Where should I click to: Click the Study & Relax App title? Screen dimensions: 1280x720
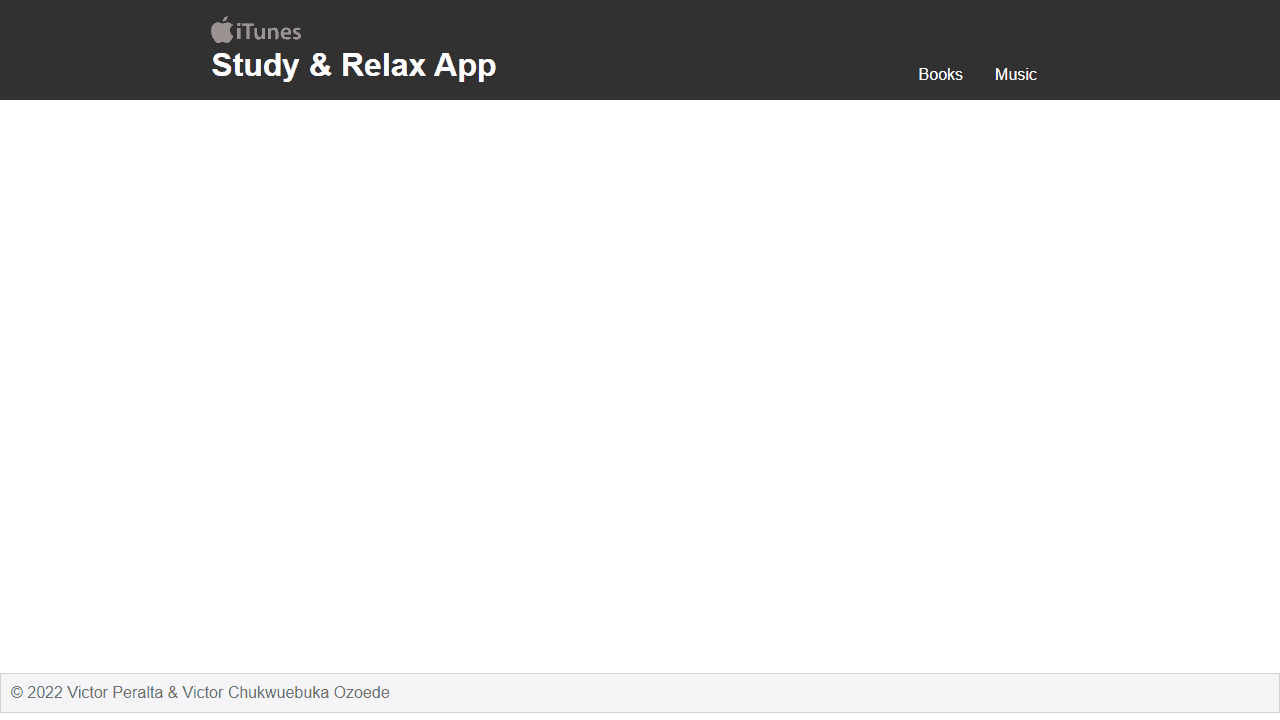[354, 65]
